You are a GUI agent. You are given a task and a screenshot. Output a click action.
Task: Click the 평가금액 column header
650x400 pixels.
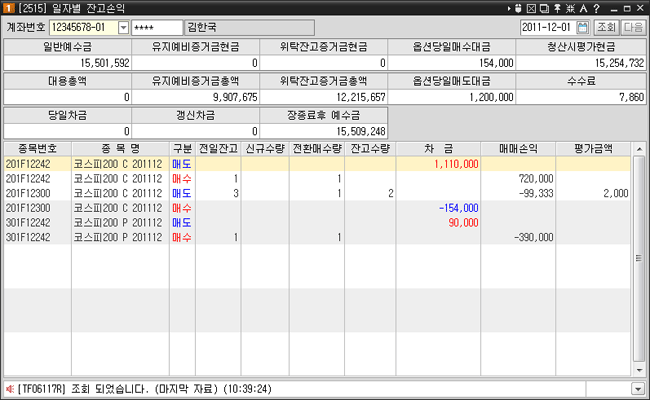(593, 149)
